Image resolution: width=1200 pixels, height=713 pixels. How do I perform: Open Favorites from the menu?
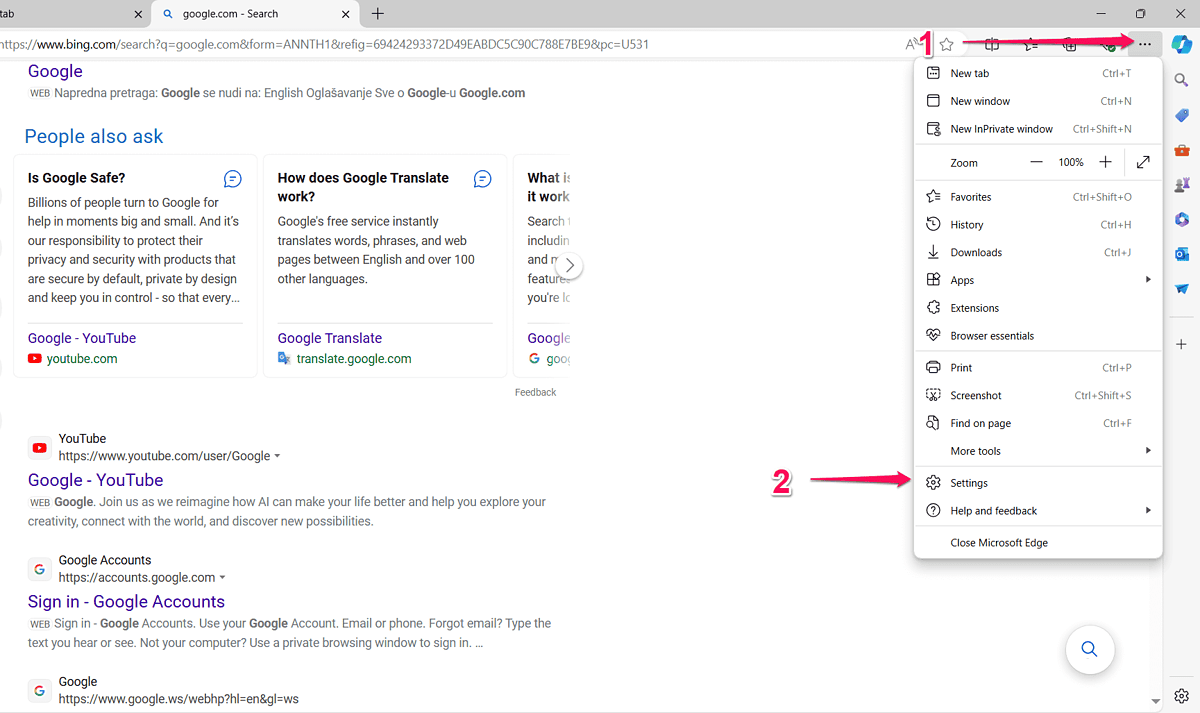1038,197
